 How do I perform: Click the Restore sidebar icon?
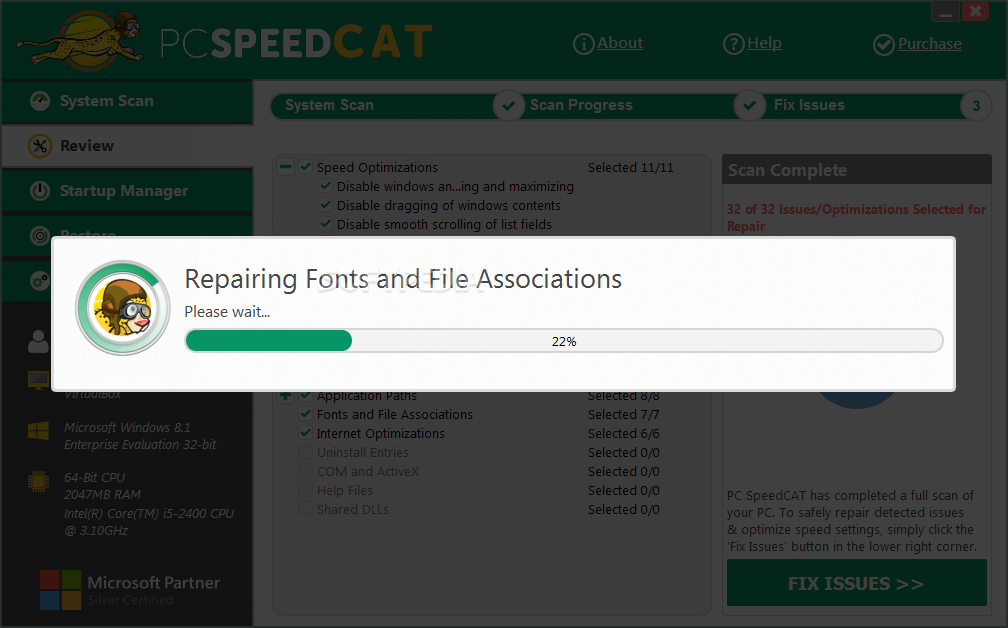point(40,235)
